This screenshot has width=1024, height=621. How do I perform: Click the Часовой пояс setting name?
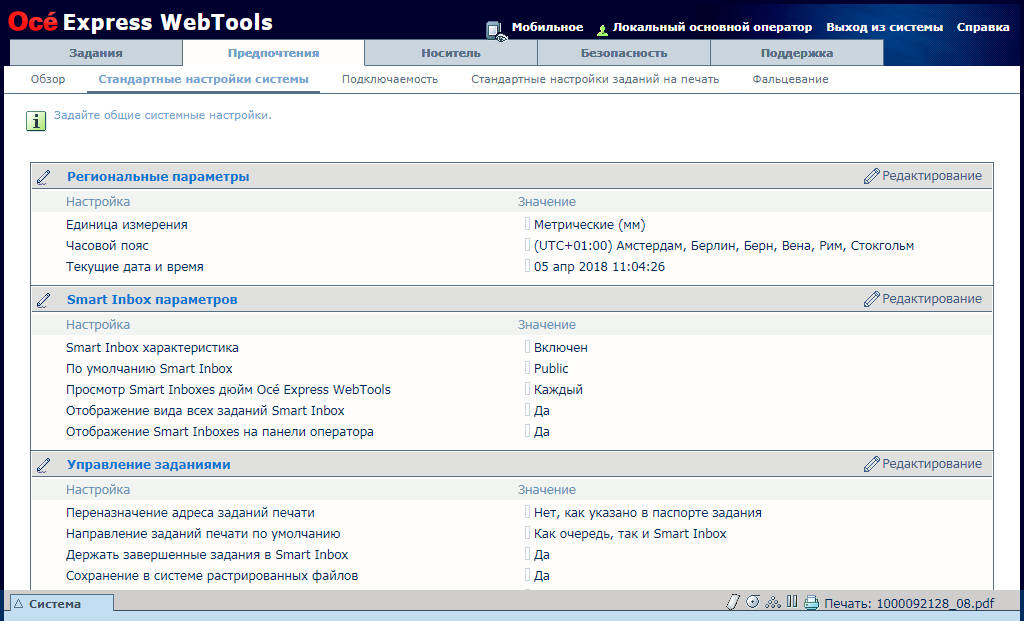point(107,246)
